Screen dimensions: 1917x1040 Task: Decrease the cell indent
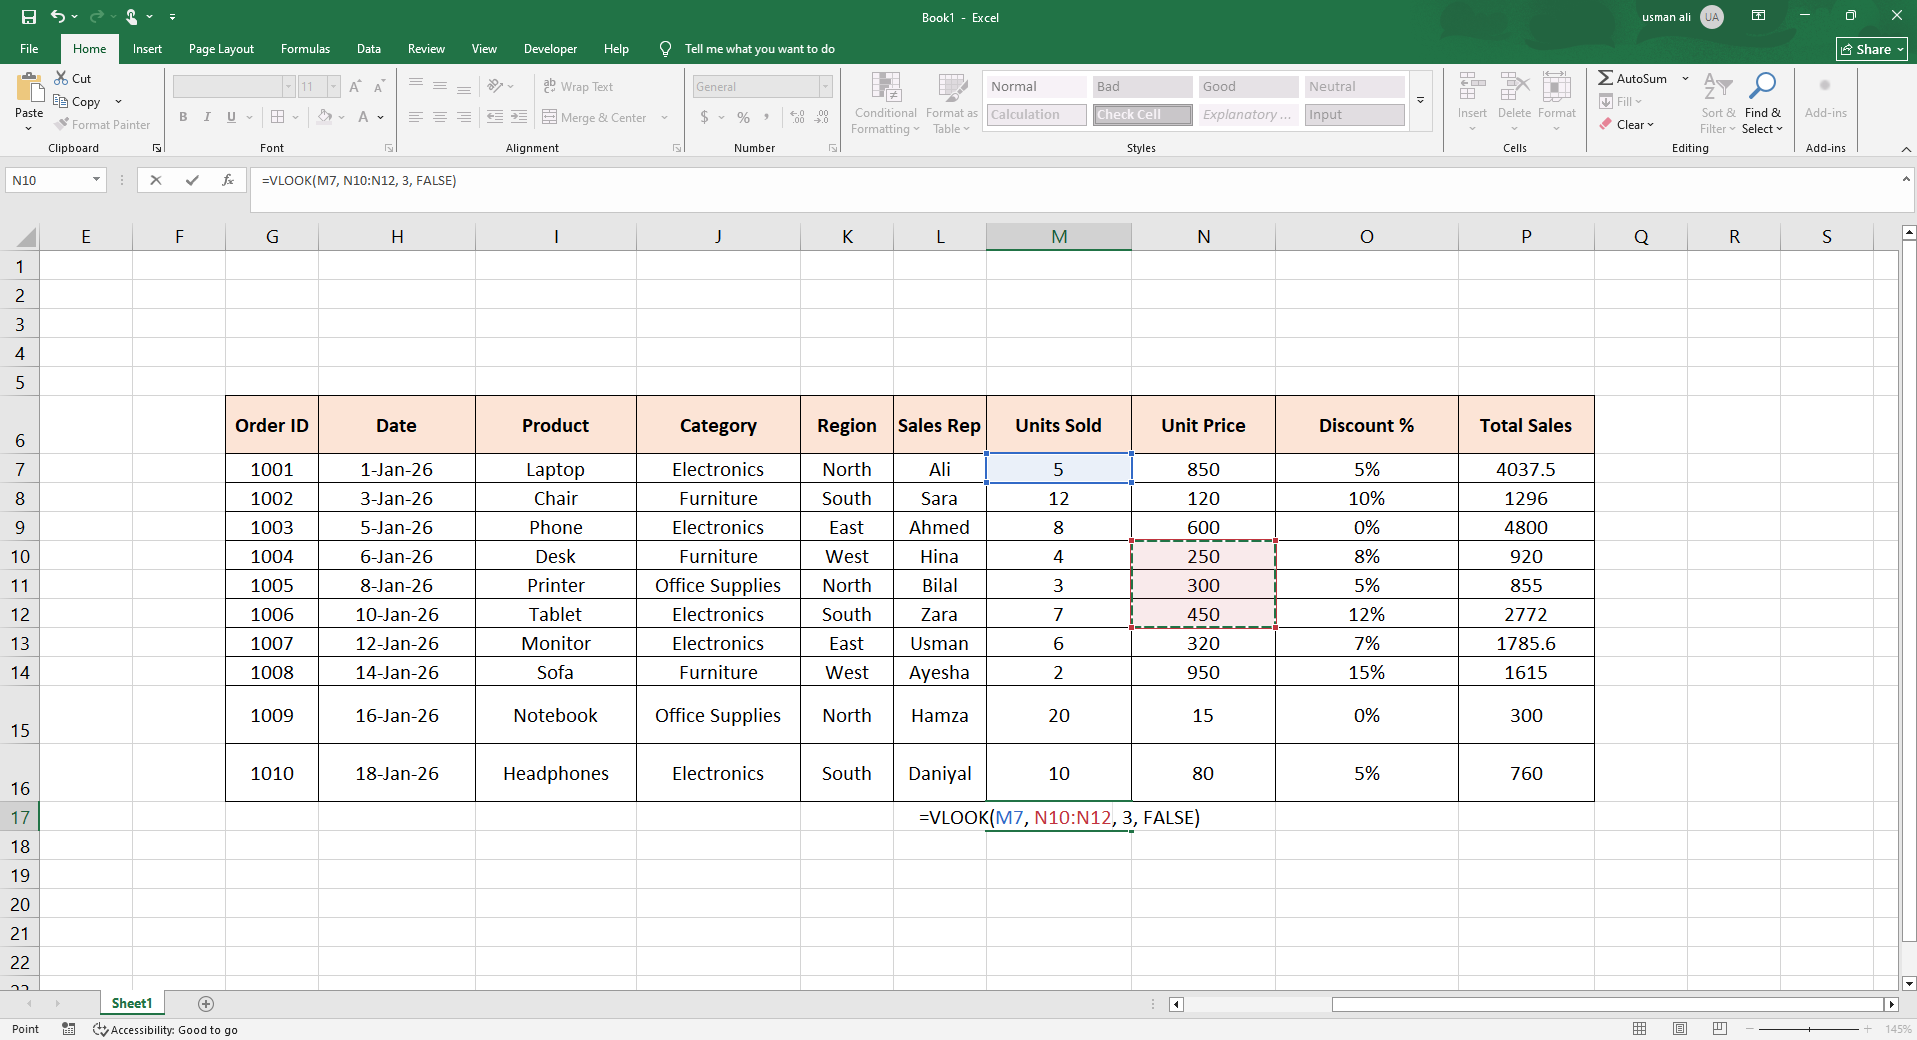(x=495, y=117)
